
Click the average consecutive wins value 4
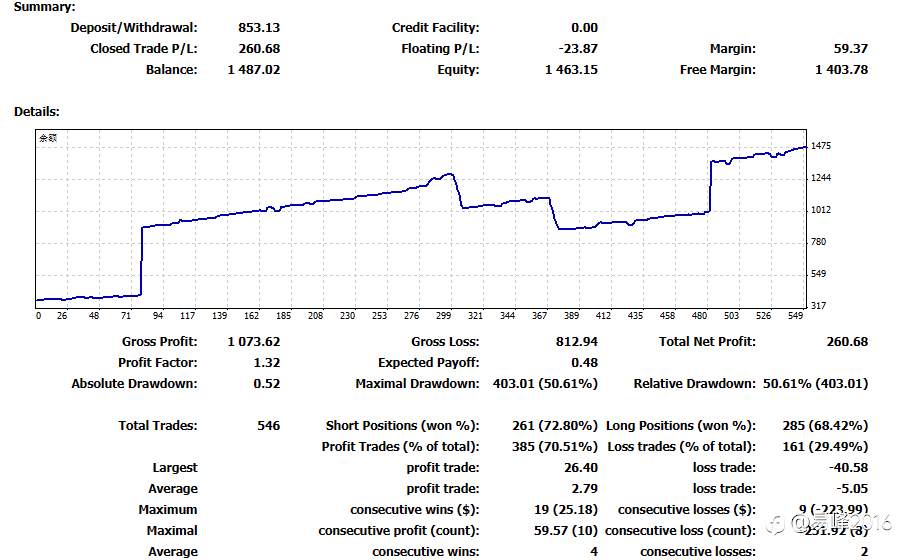point(594,552)
